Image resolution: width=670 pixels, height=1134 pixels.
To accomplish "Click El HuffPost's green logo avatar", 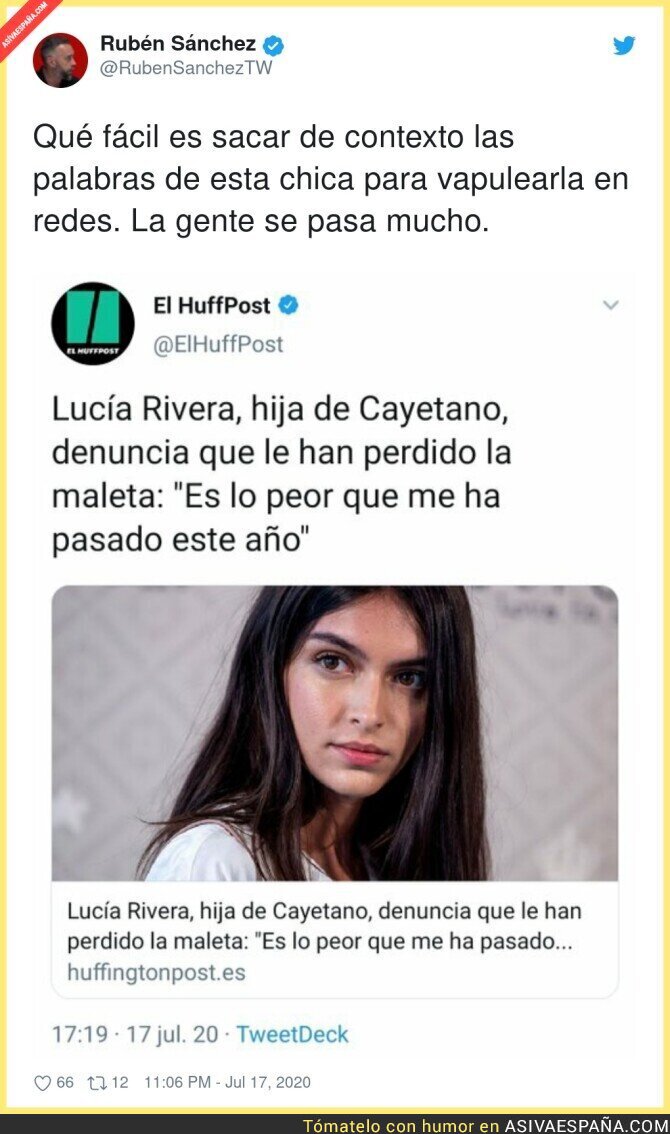I will [93, 323].
